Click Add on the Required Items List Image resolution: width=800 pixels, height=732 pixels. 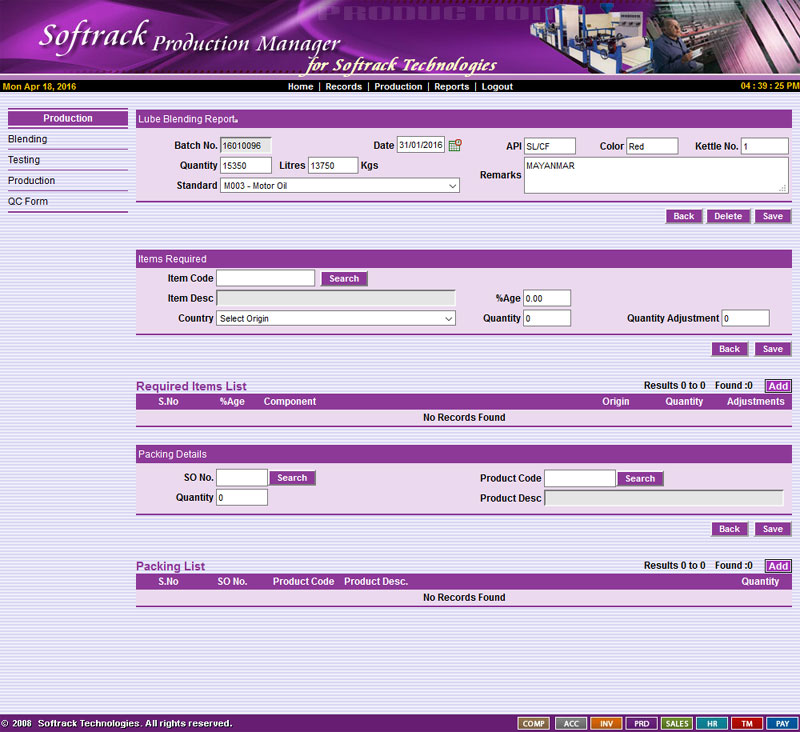(777, 386)
